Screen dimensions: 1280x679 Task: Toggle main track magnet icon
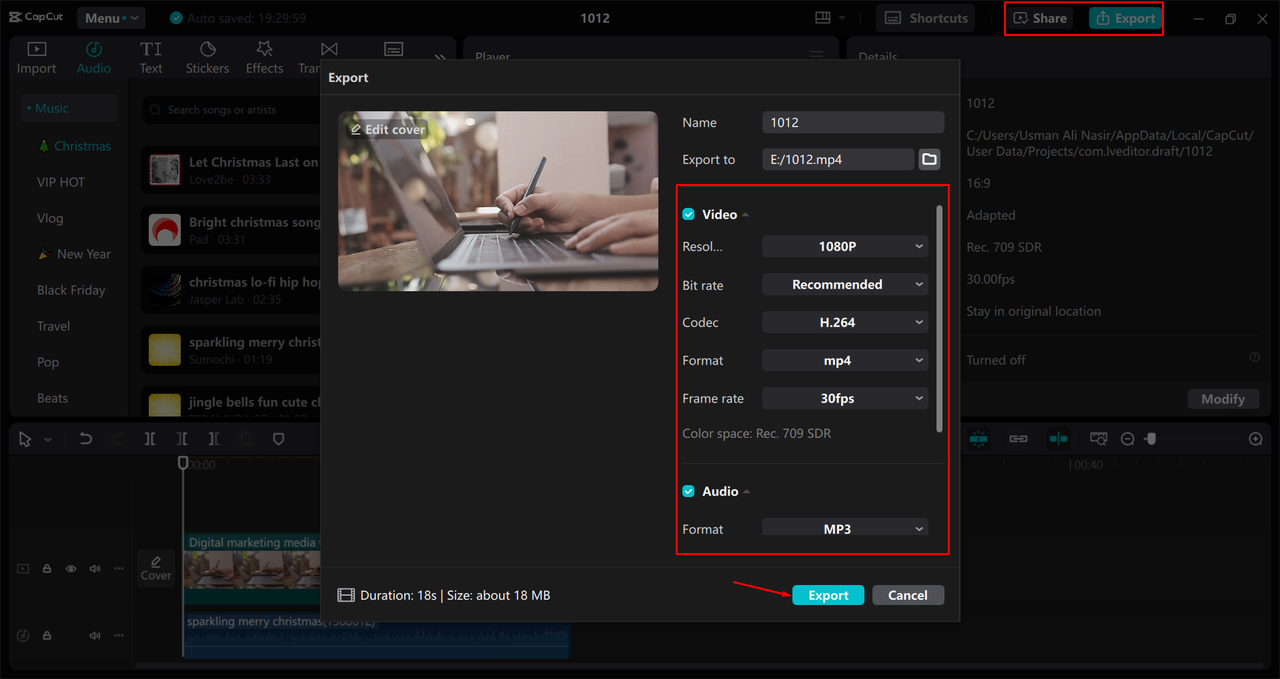(978, 439)
